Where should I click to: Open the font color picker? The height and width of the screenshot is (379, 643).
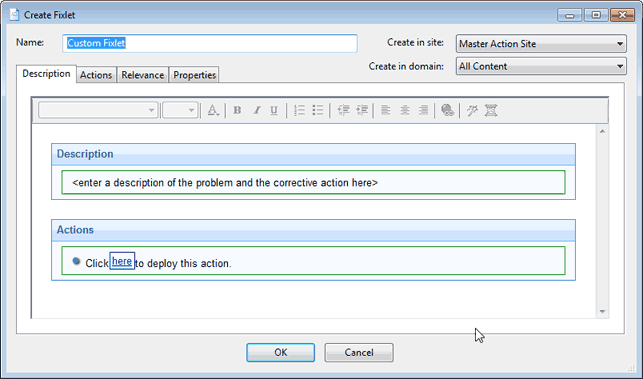[213, 110]
